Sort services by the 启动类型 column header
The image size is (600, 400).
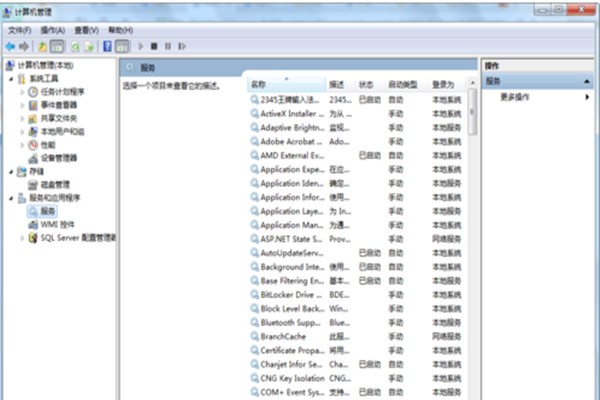point(403,85)
